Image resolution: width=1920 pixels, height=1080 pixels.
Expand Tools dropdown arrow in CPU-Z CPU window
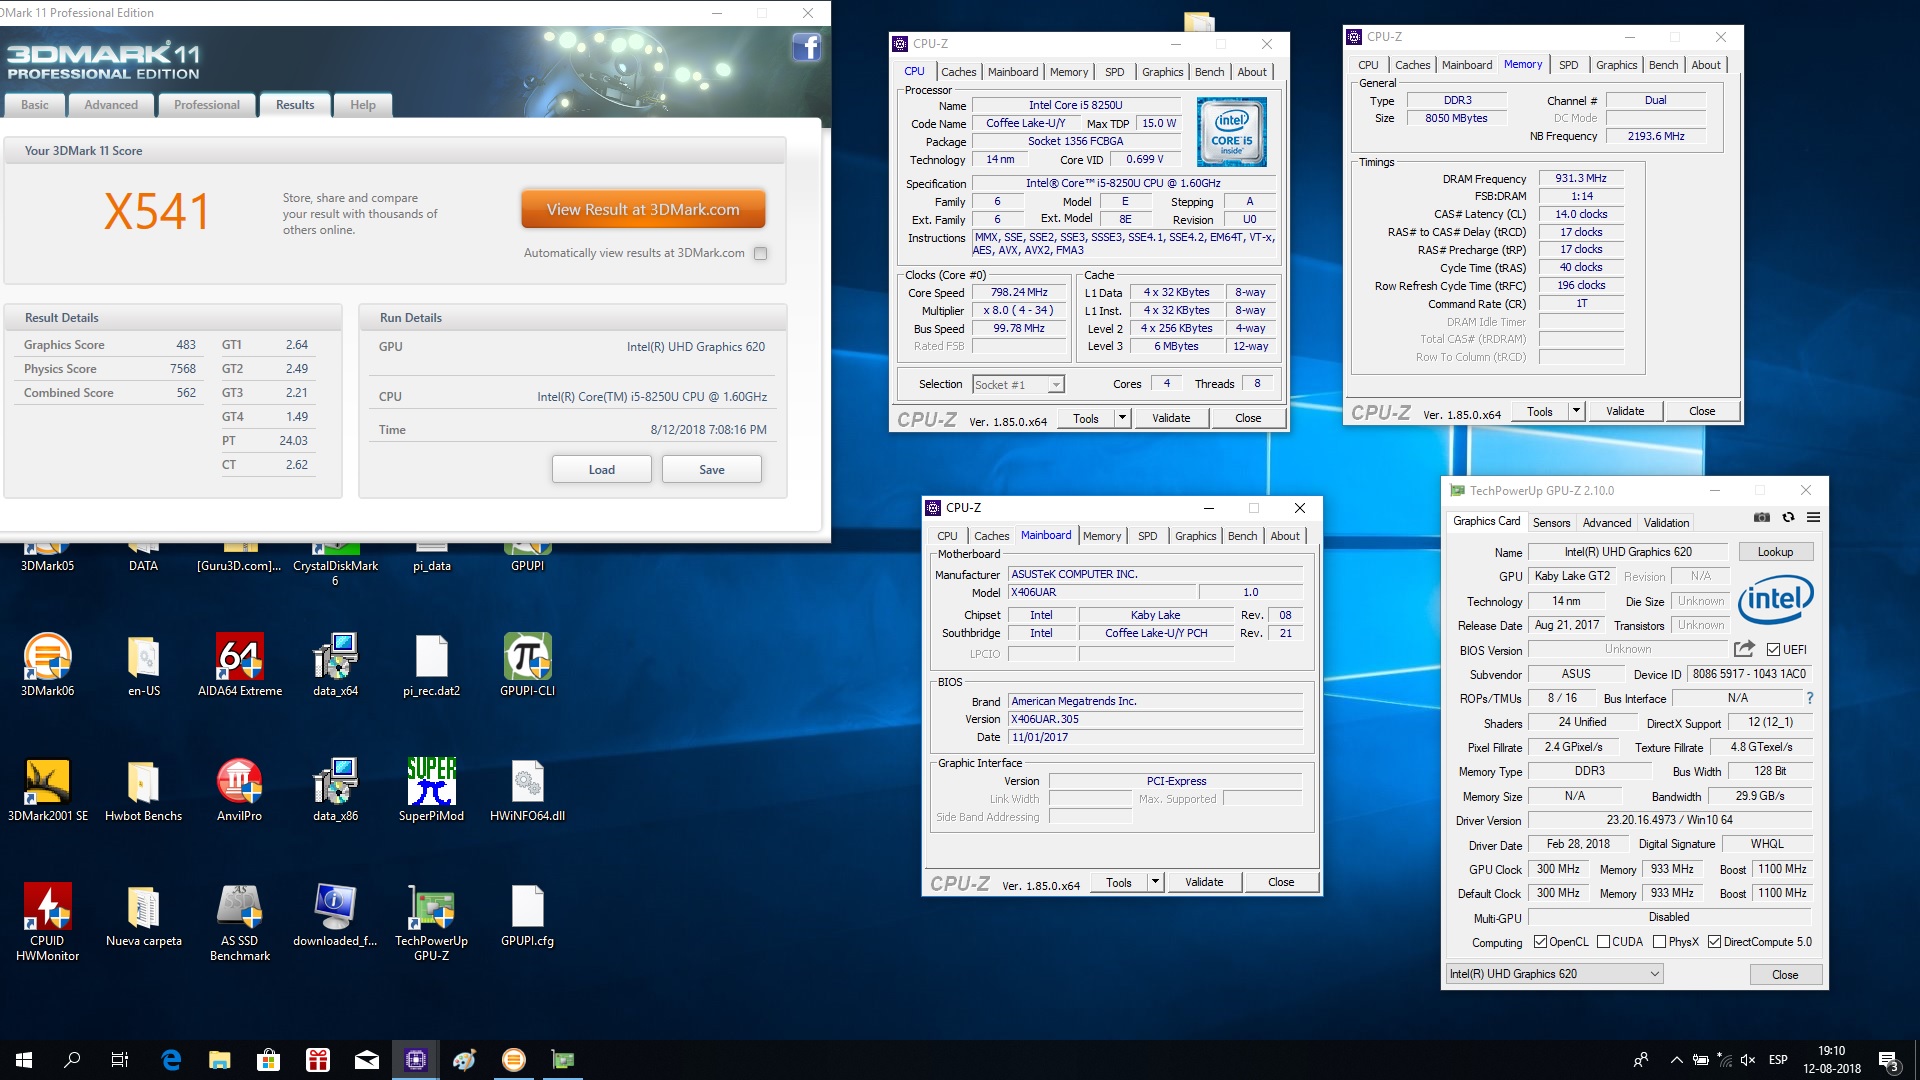pyautogui.click(x=1123, y=418)
